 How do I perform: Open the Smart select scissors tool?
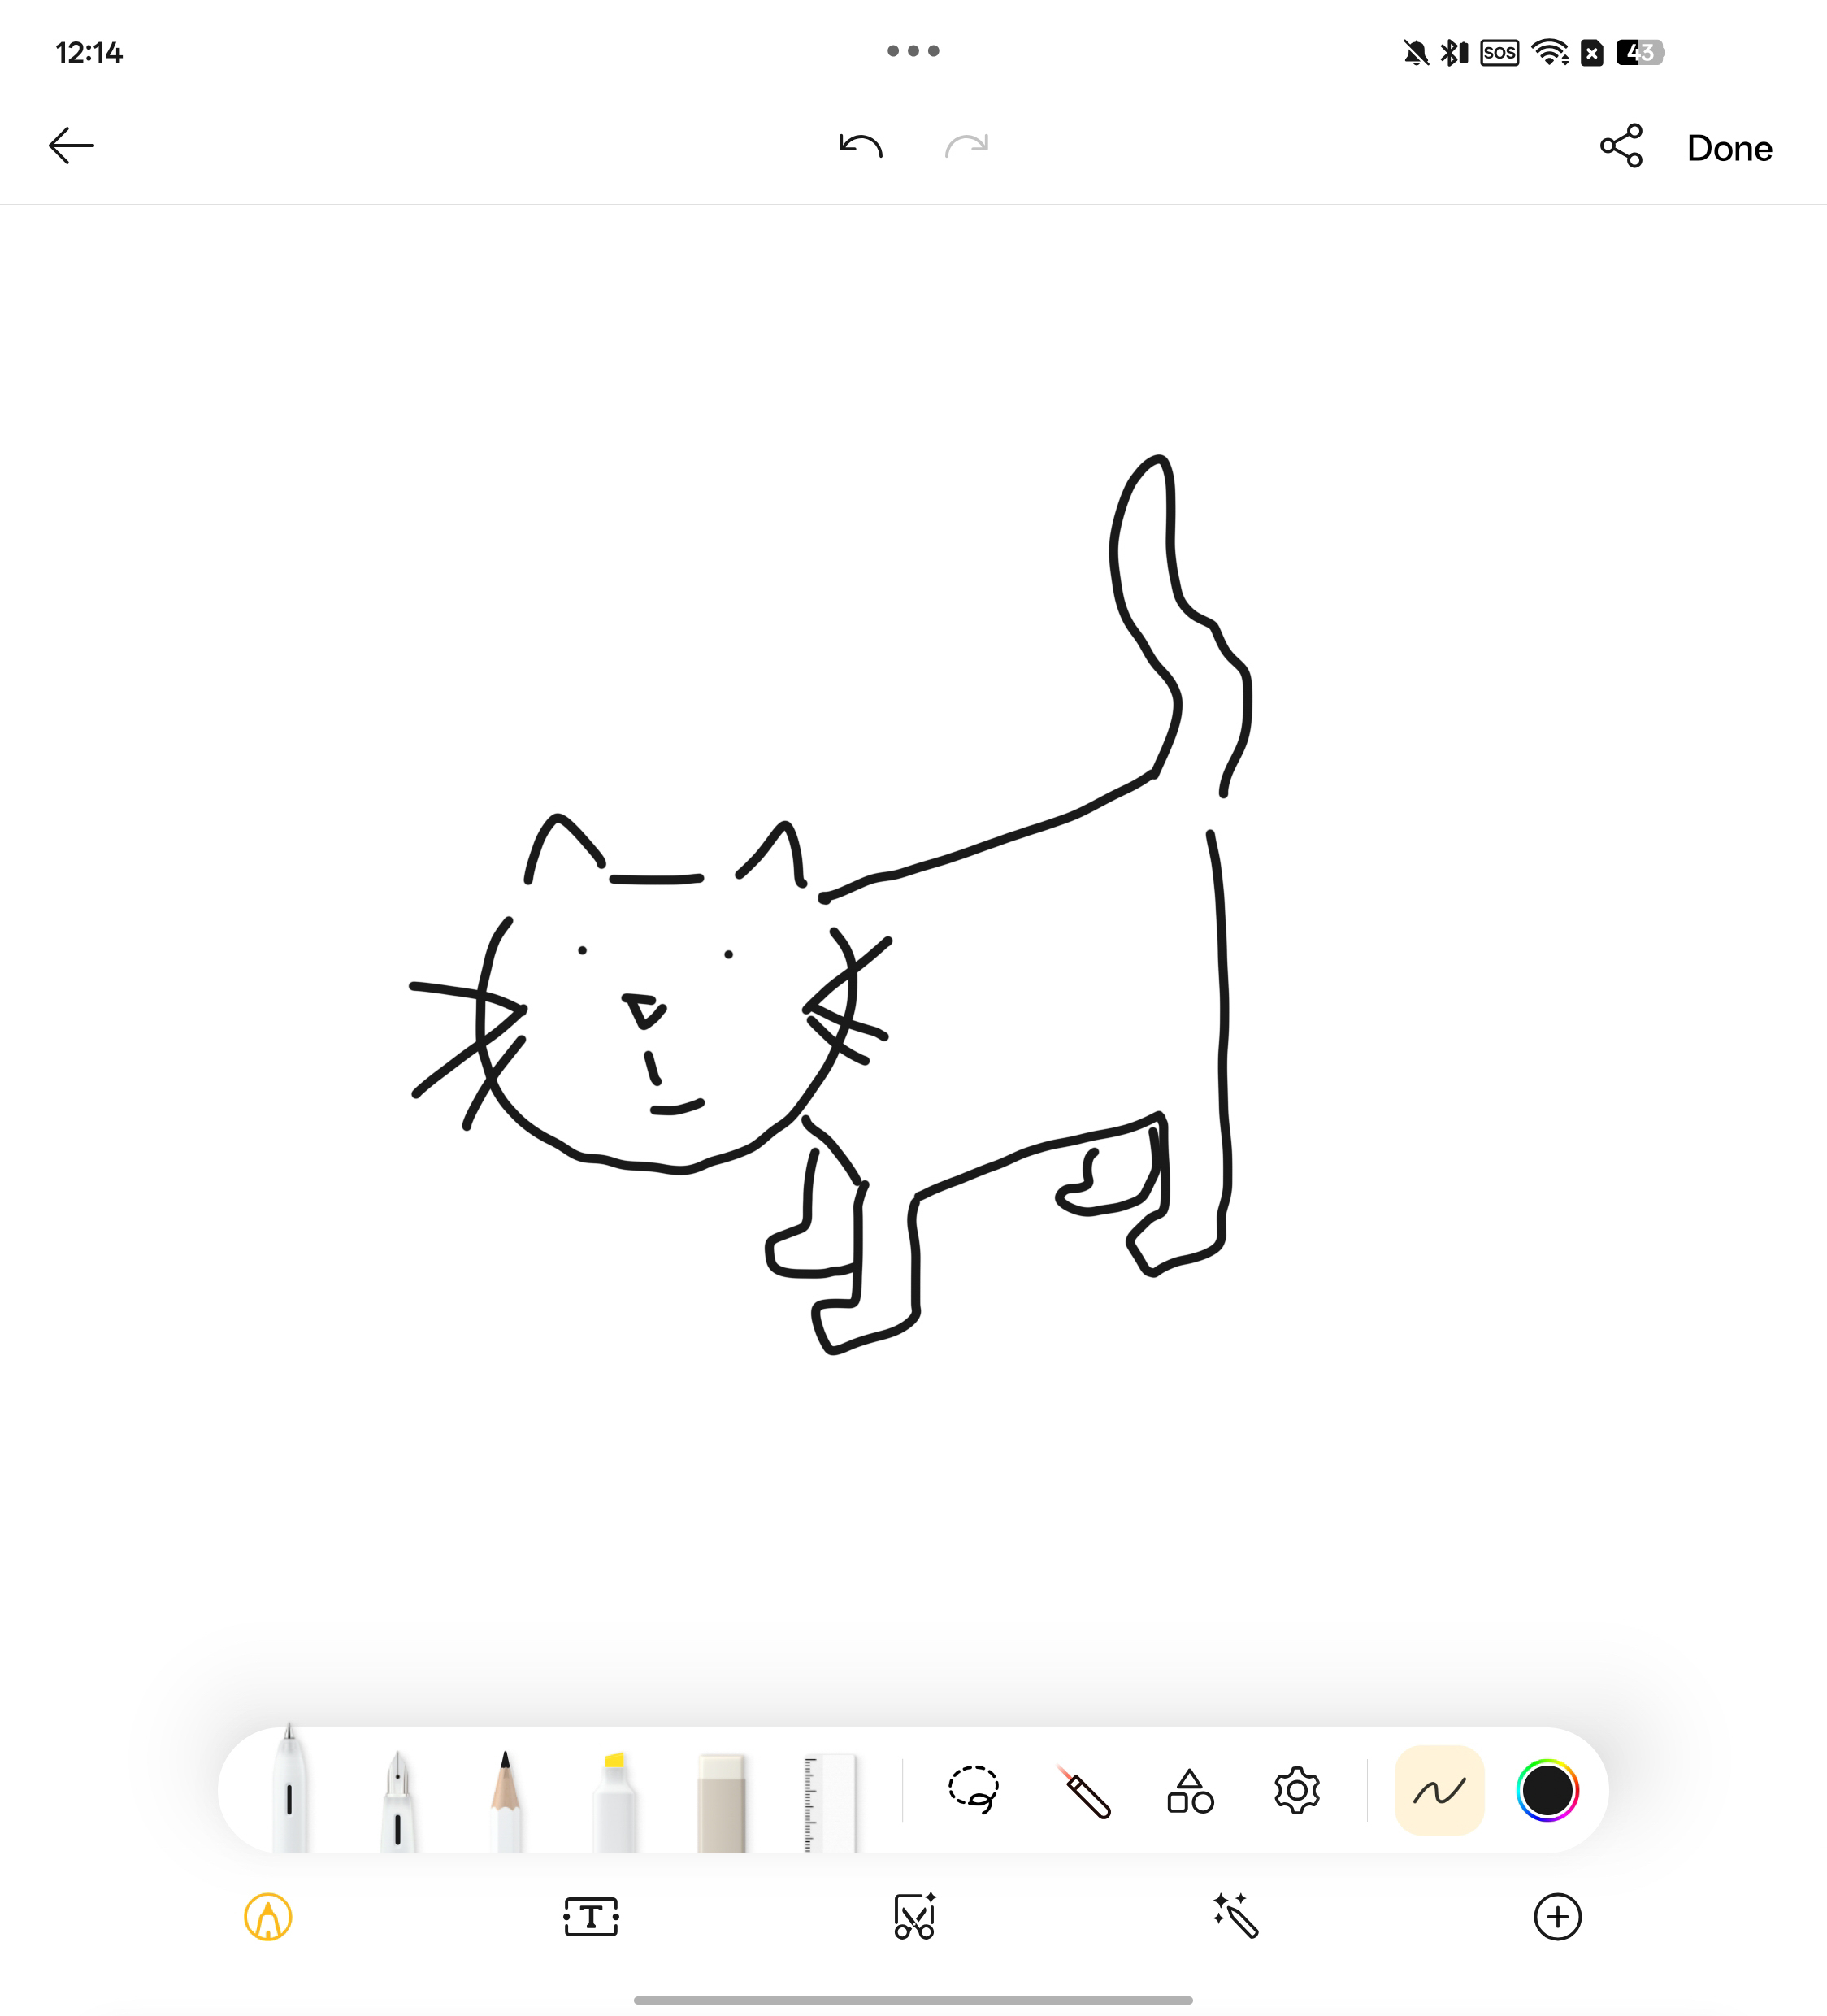[913, 1917]
